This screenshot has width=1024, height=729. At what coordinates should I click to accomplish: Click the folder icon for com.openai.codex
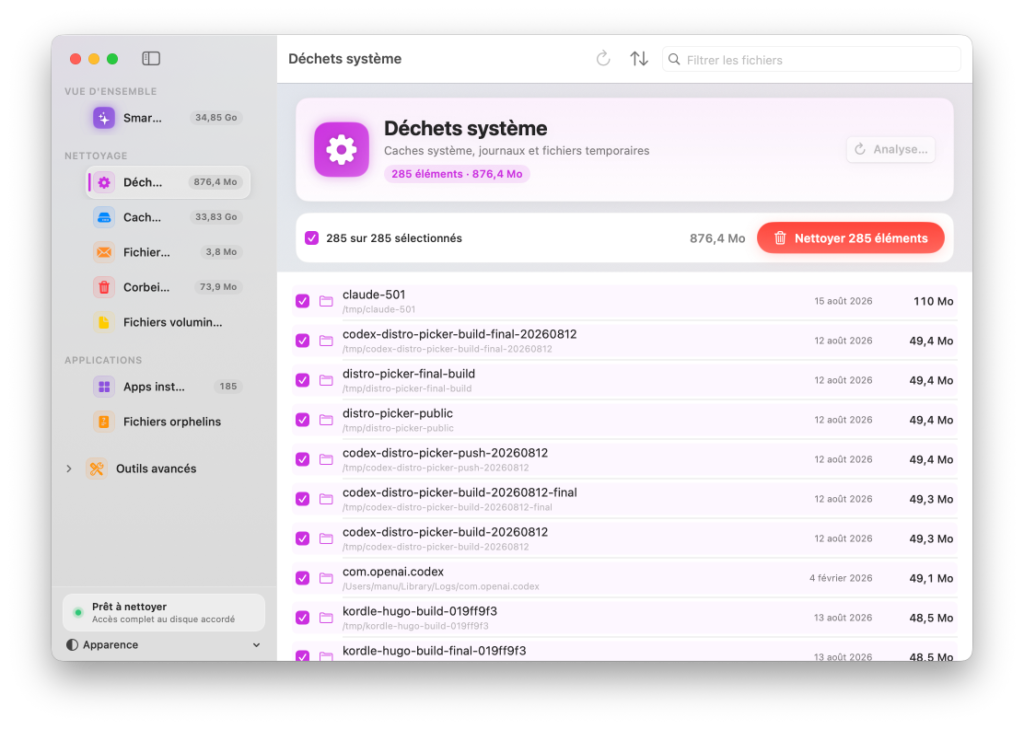click(326, 578)
